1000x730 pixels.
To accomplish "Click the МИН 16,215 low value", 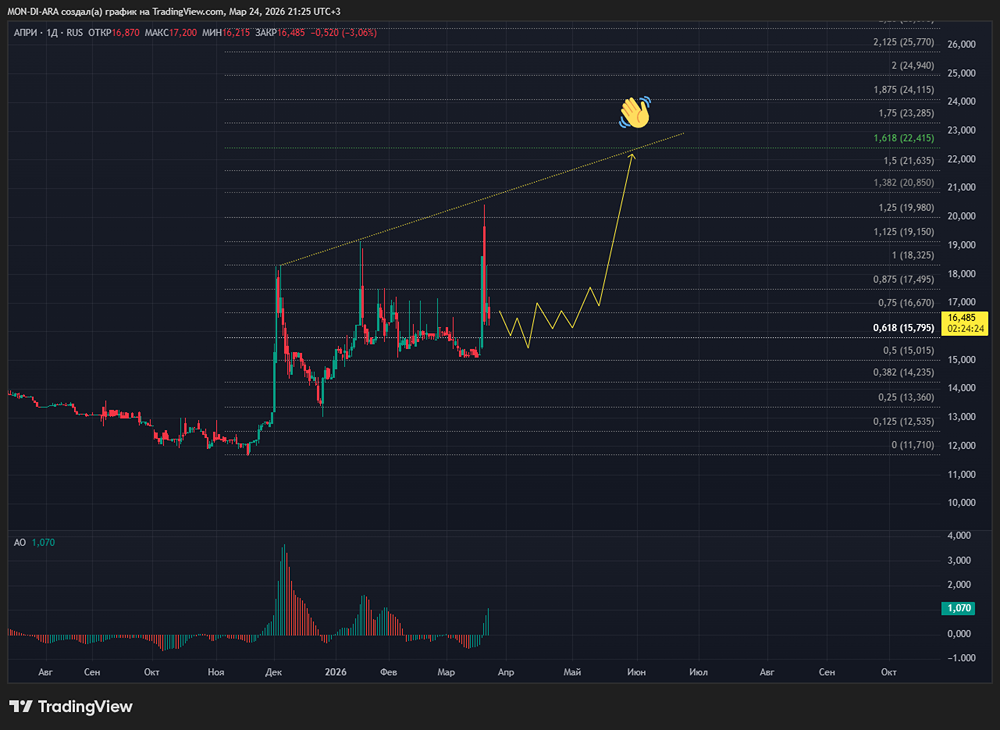I will click(x=226, y=33).
